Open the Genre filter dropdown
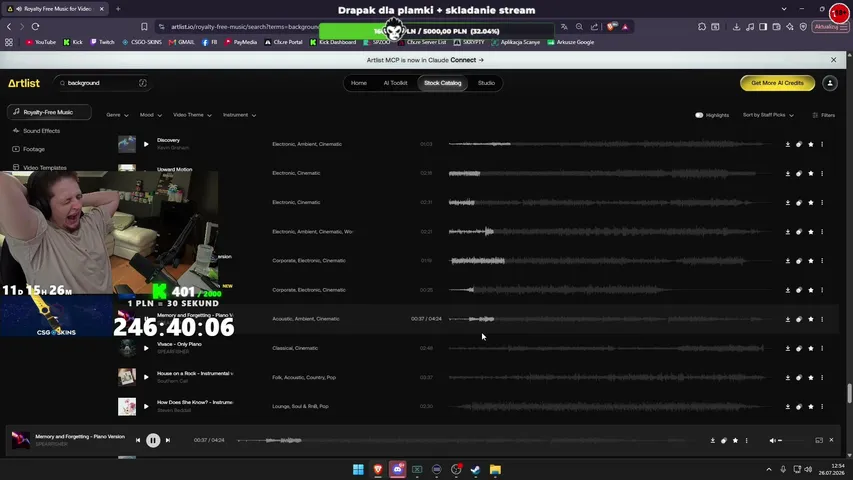 [118, 115]
